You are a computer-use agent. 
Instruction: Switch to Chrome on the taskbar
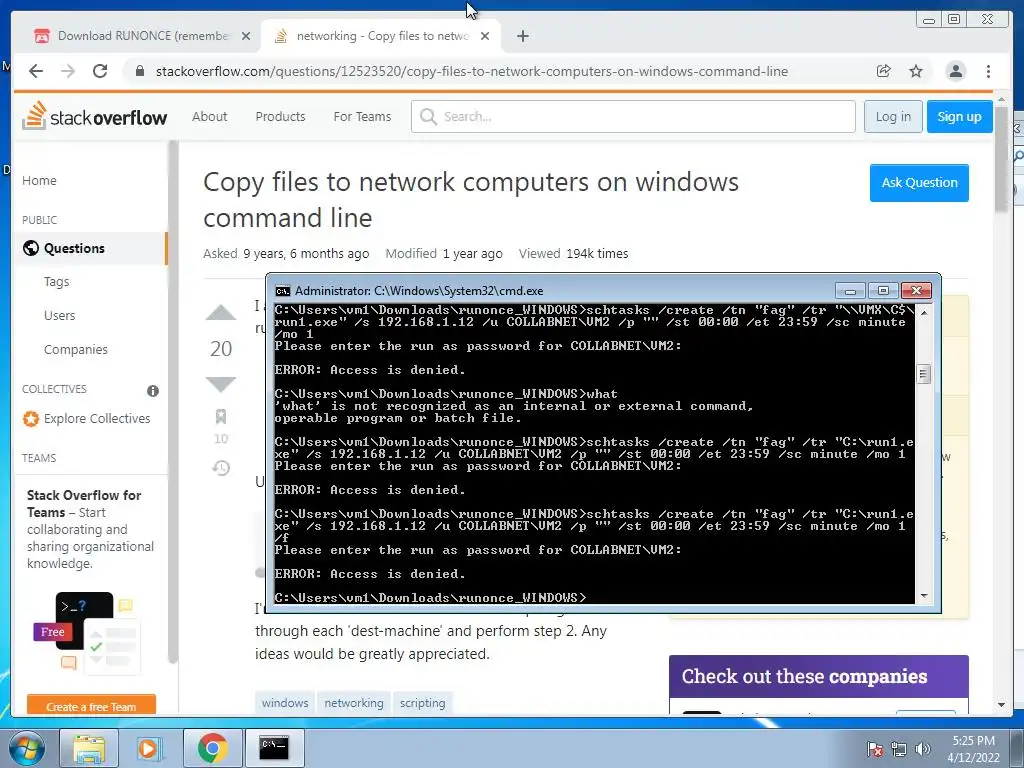pos(212,748)
